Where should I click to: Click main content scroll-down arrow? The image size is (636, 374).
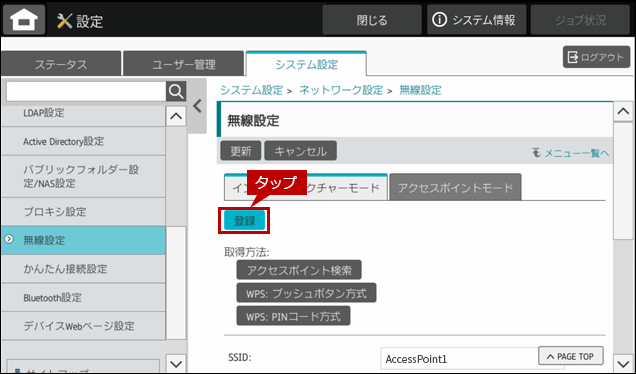[623, 363]
